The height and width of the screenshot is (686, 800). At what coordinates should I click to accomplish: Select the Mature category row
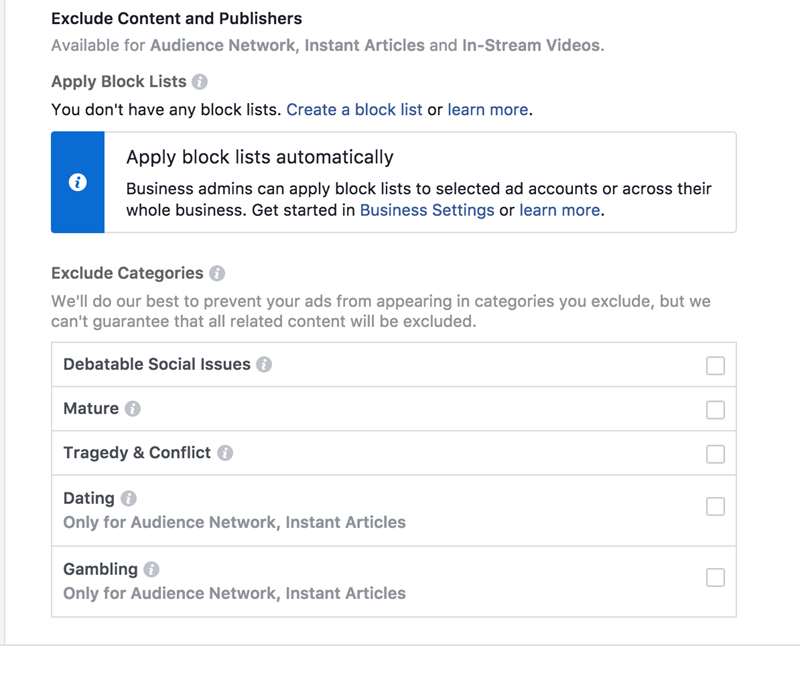tap(400, 409)
